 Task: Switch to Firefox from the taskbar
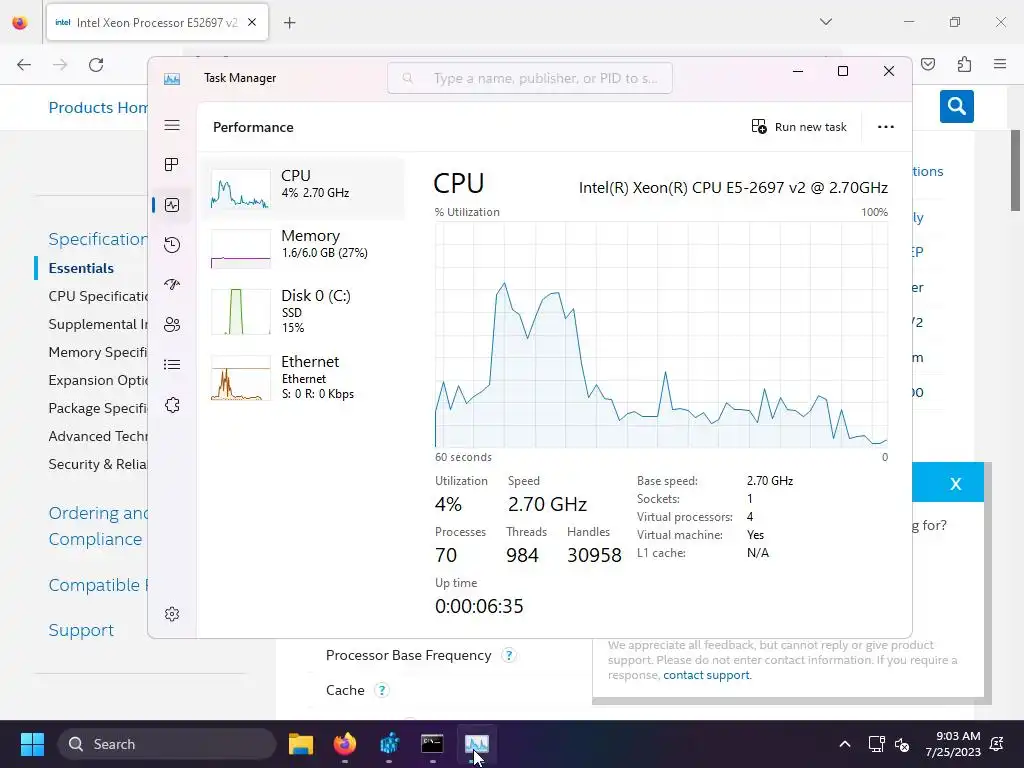click(x=345, y=744)
